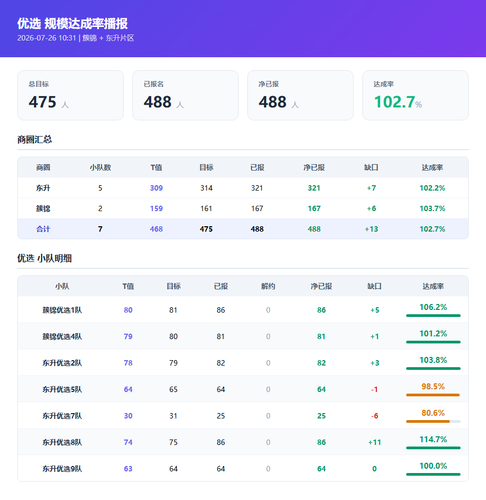Click the +5 缺口 value
Viewport: 486px width, 500px height.
[375, 310]
